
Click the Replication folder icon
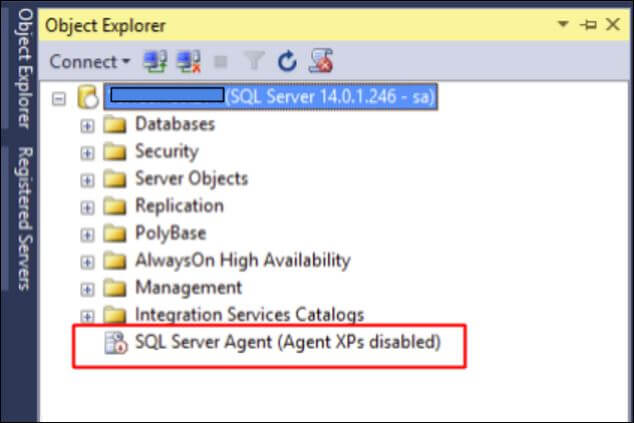click(115, 207)
